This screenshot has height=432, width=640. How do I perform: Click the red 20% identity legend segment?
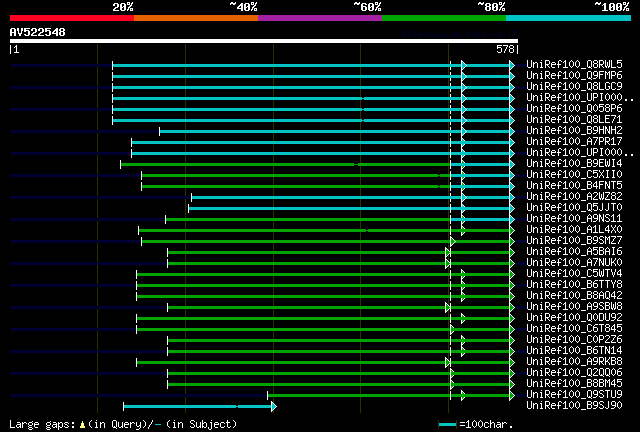tap(72, 18)
